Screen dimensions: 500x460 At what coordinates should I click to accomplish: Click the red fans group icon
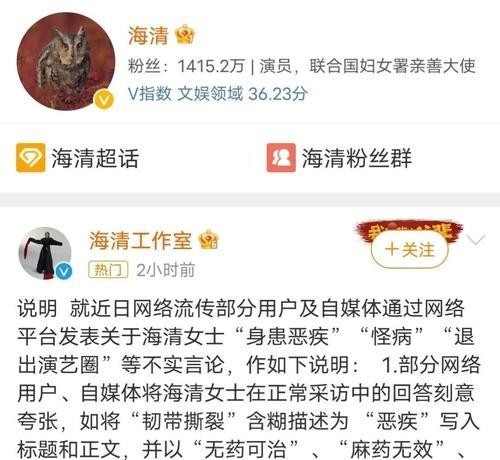[281, 158]
